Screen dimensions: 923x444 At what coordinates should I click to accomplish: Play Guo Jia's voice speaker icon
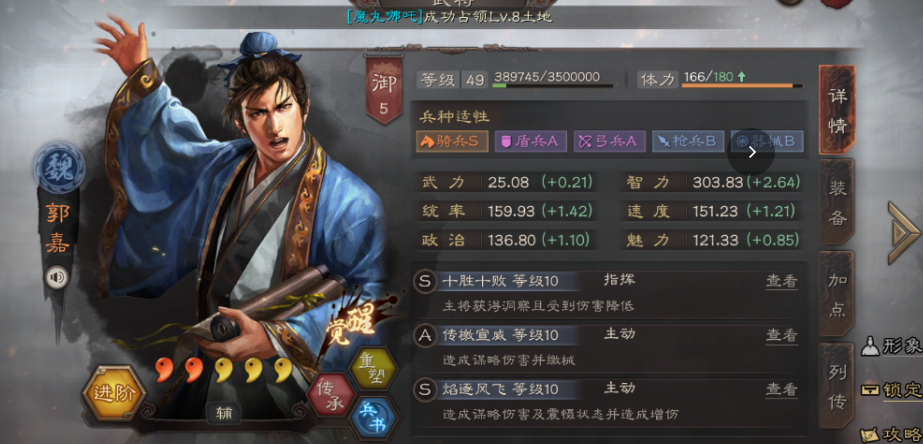(58, 277)
